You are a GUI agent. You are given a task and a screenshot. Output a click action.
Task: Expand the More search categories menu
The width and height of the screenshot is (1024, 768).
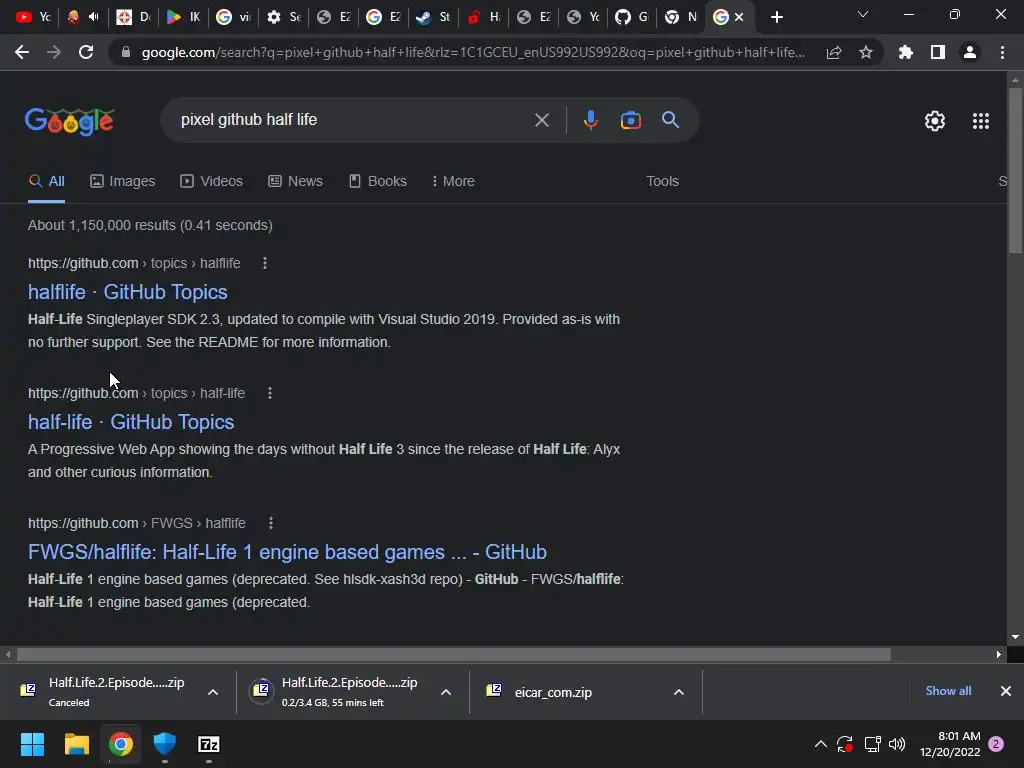[x=453, y=181]
